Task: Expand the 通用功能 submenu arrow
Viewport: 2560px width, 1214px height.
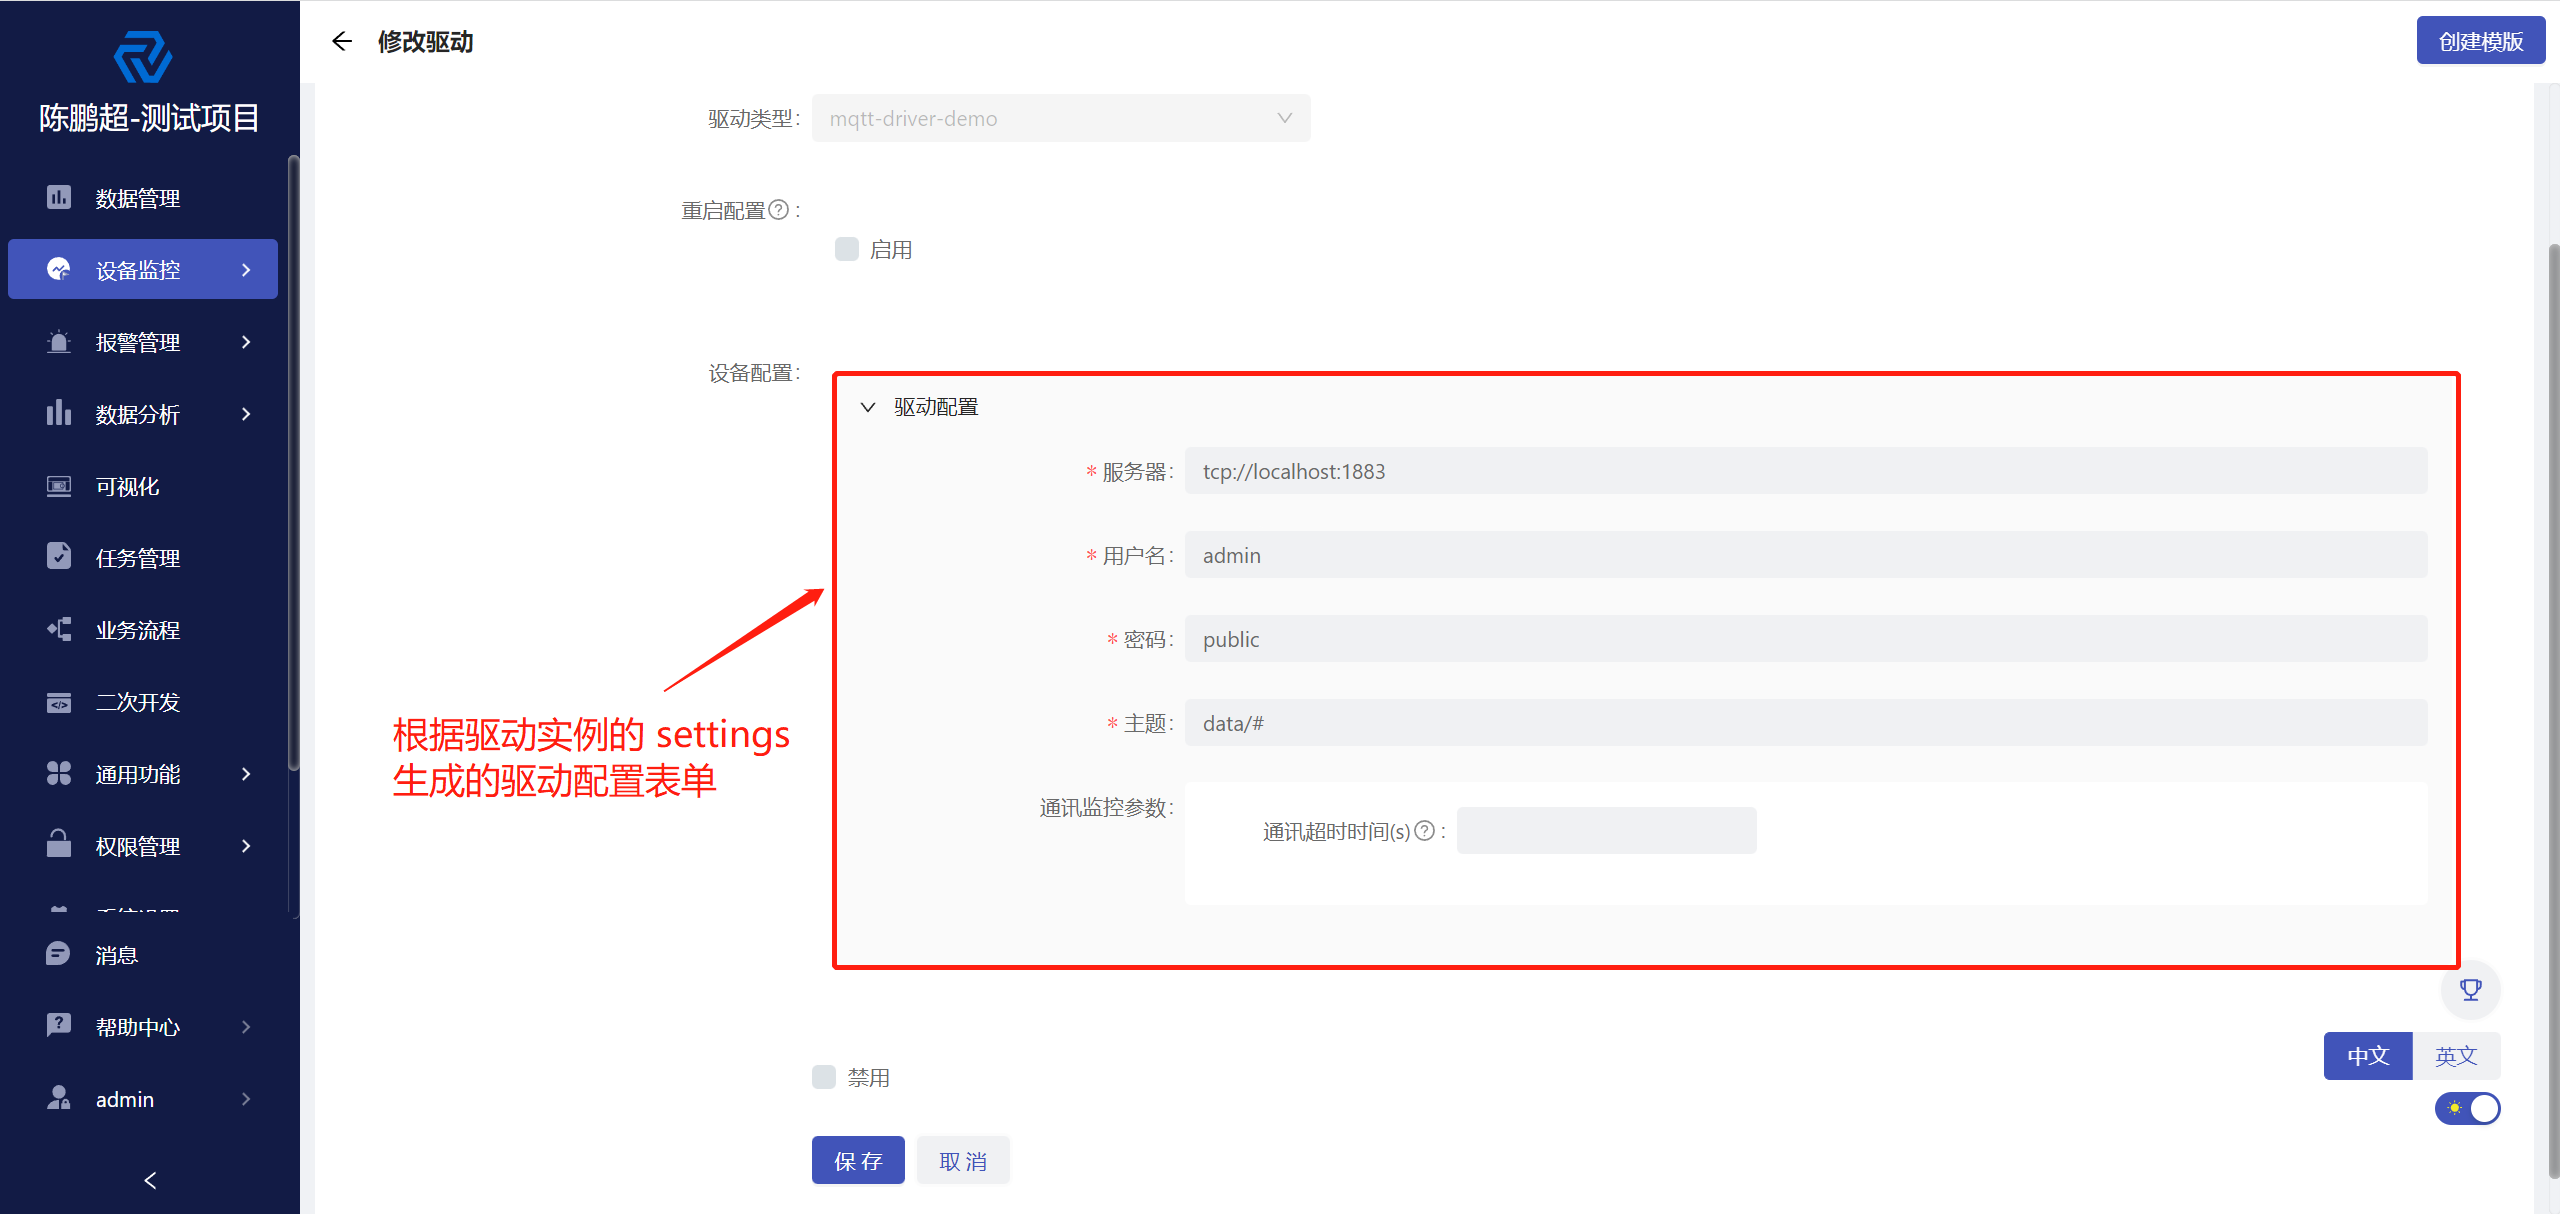Action: point(246,774)
